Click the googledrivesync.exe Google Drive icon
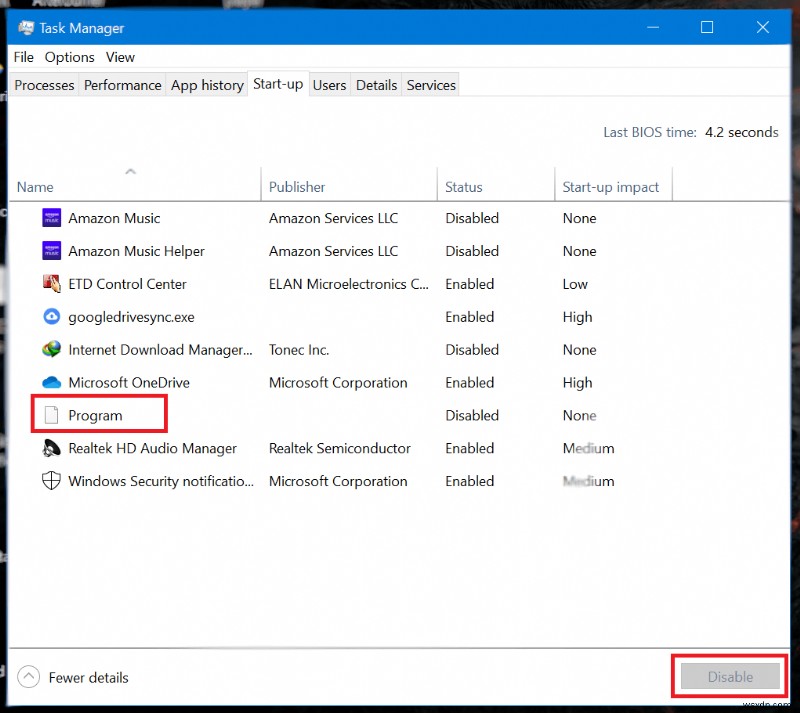Viewport: 800px width, 713px height. click(51, 317)
